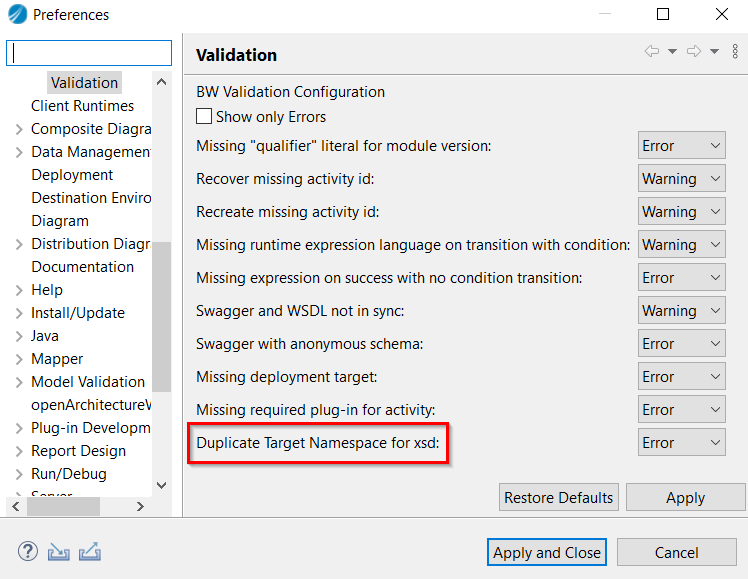Screen dimensions: 748x579
Task: Click the Restore Defaults button
Action: point(559,498)
